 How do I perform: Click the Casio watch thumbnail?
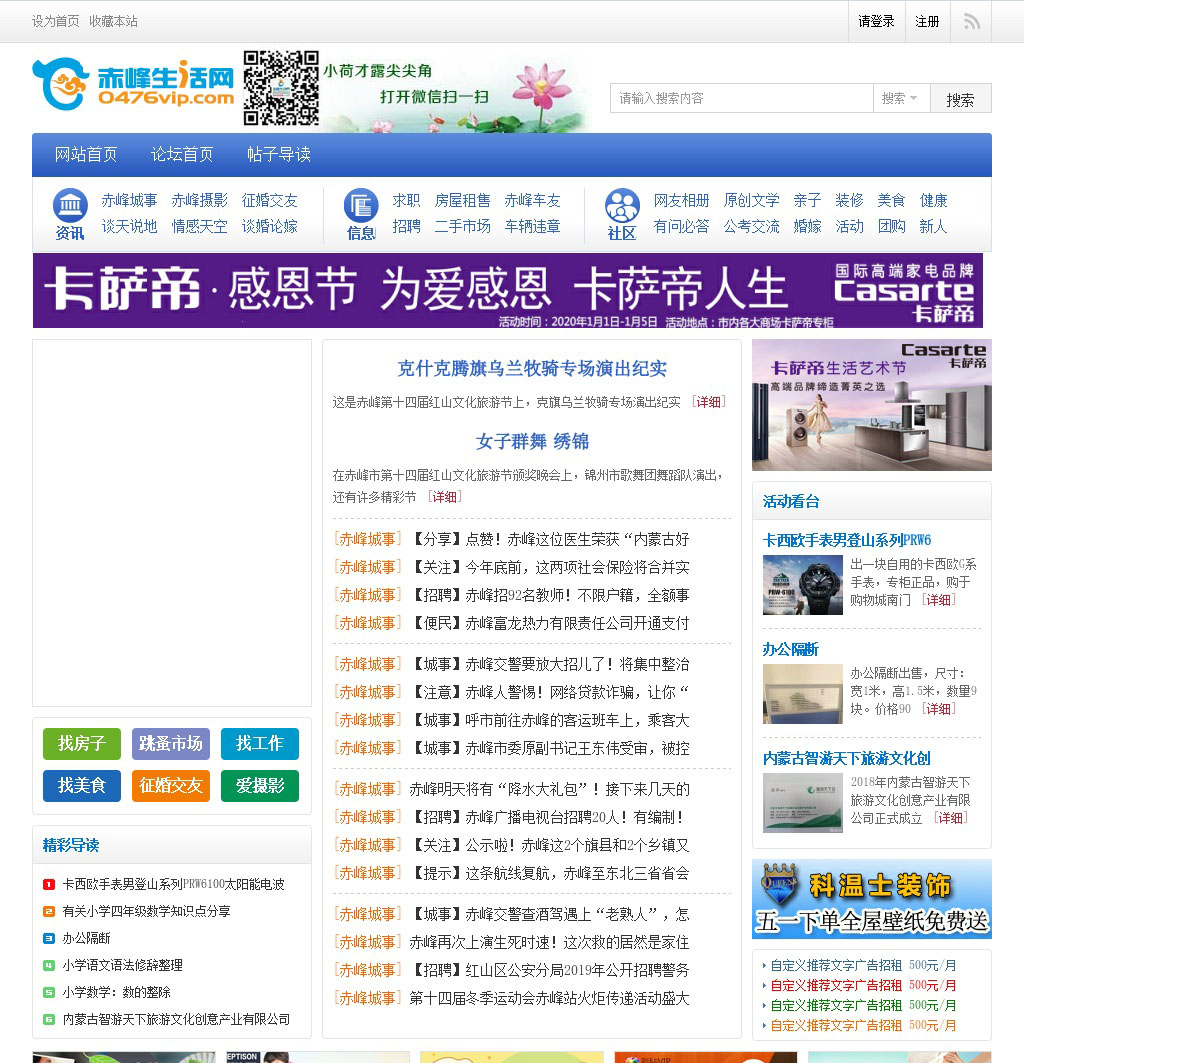tap(802, 584)
